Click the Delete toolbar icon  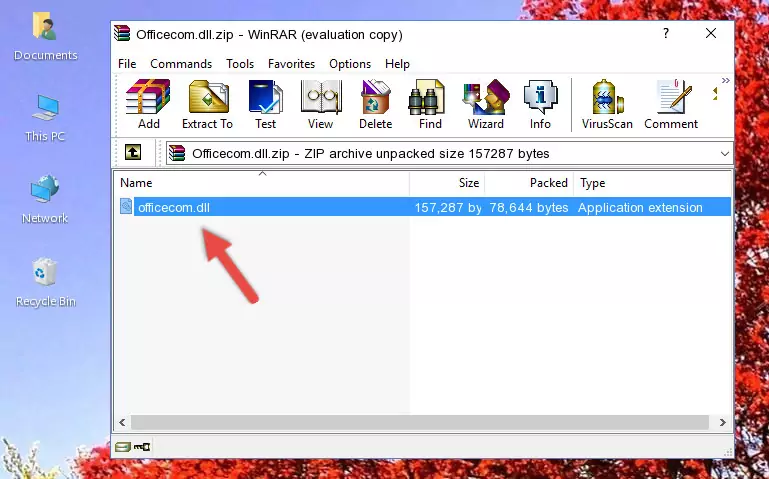coord(376,104)
